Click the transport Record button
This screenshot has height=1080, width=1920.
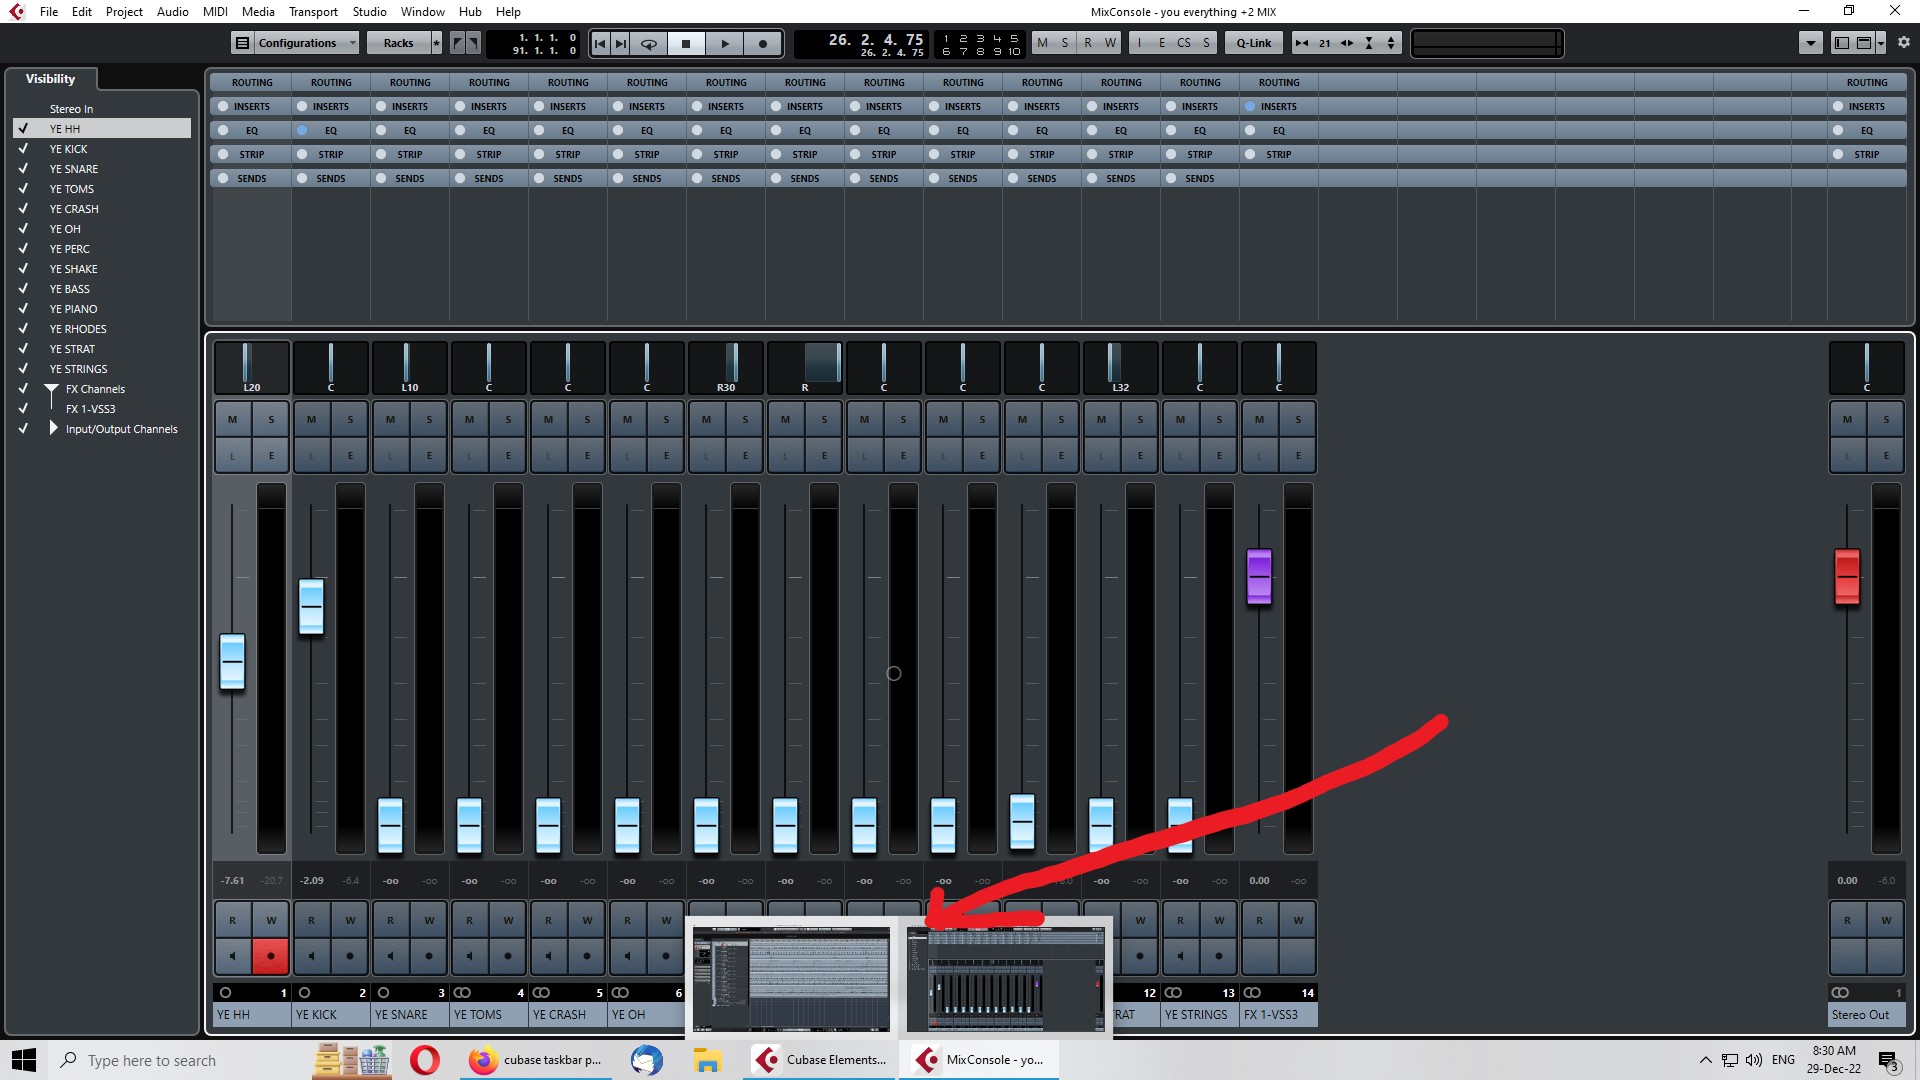763,43
